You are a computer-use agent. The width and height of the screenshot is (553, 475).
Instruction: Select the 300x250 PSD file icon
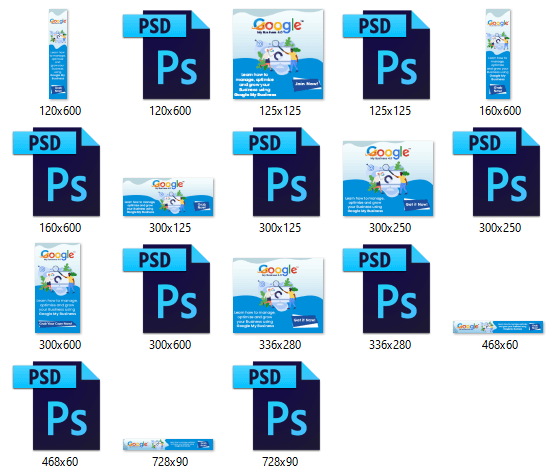(497, 172)
